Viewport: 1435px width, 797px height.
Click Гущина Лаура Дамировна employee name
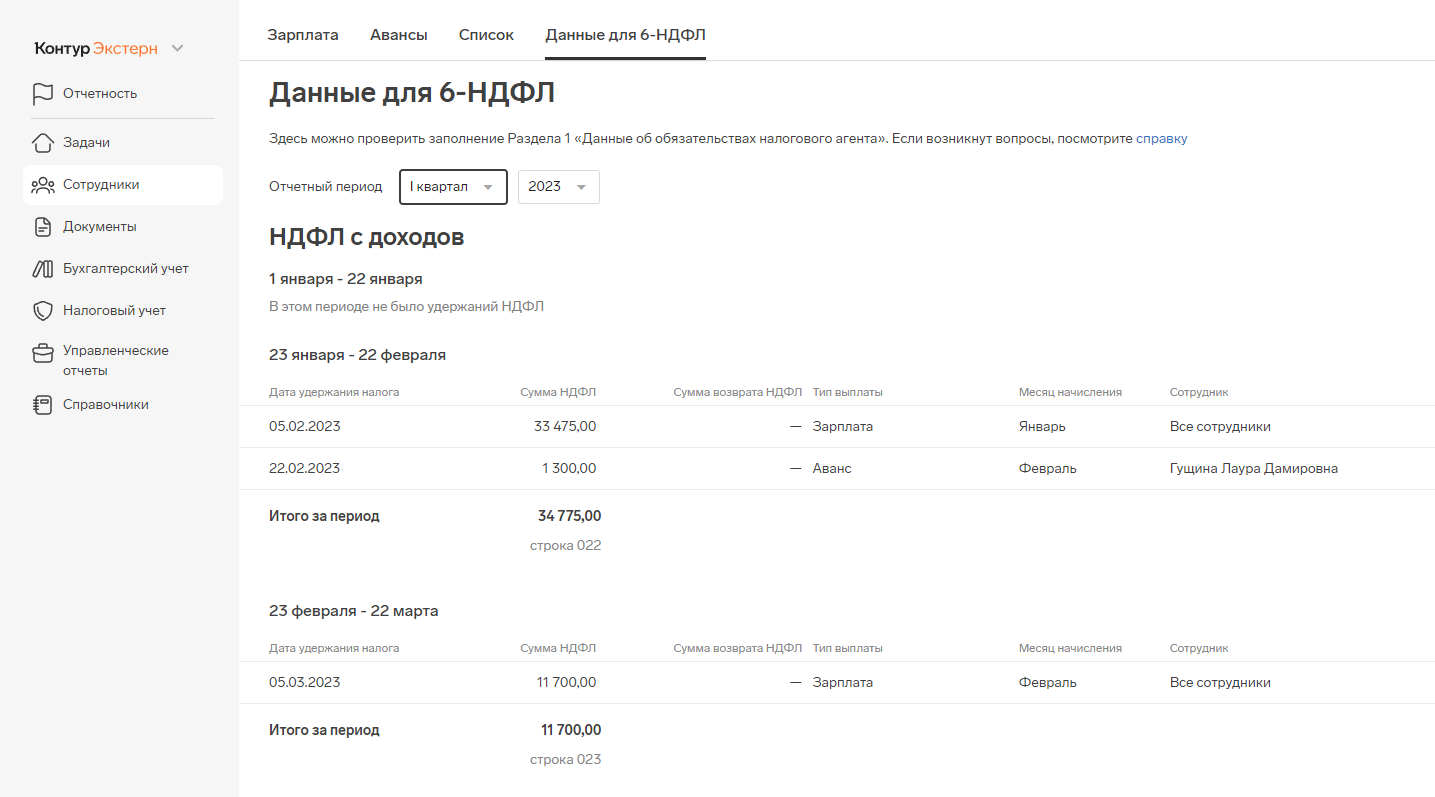(1254, 469)
